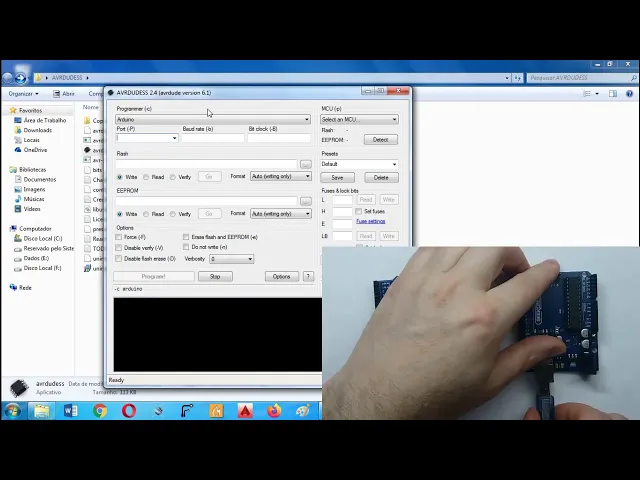The width and height of the screenshot is (640, 480).
Task: Enable Disable flash erase (-D) checkbox
Action: pyautogui.click(x=119, y=259)
